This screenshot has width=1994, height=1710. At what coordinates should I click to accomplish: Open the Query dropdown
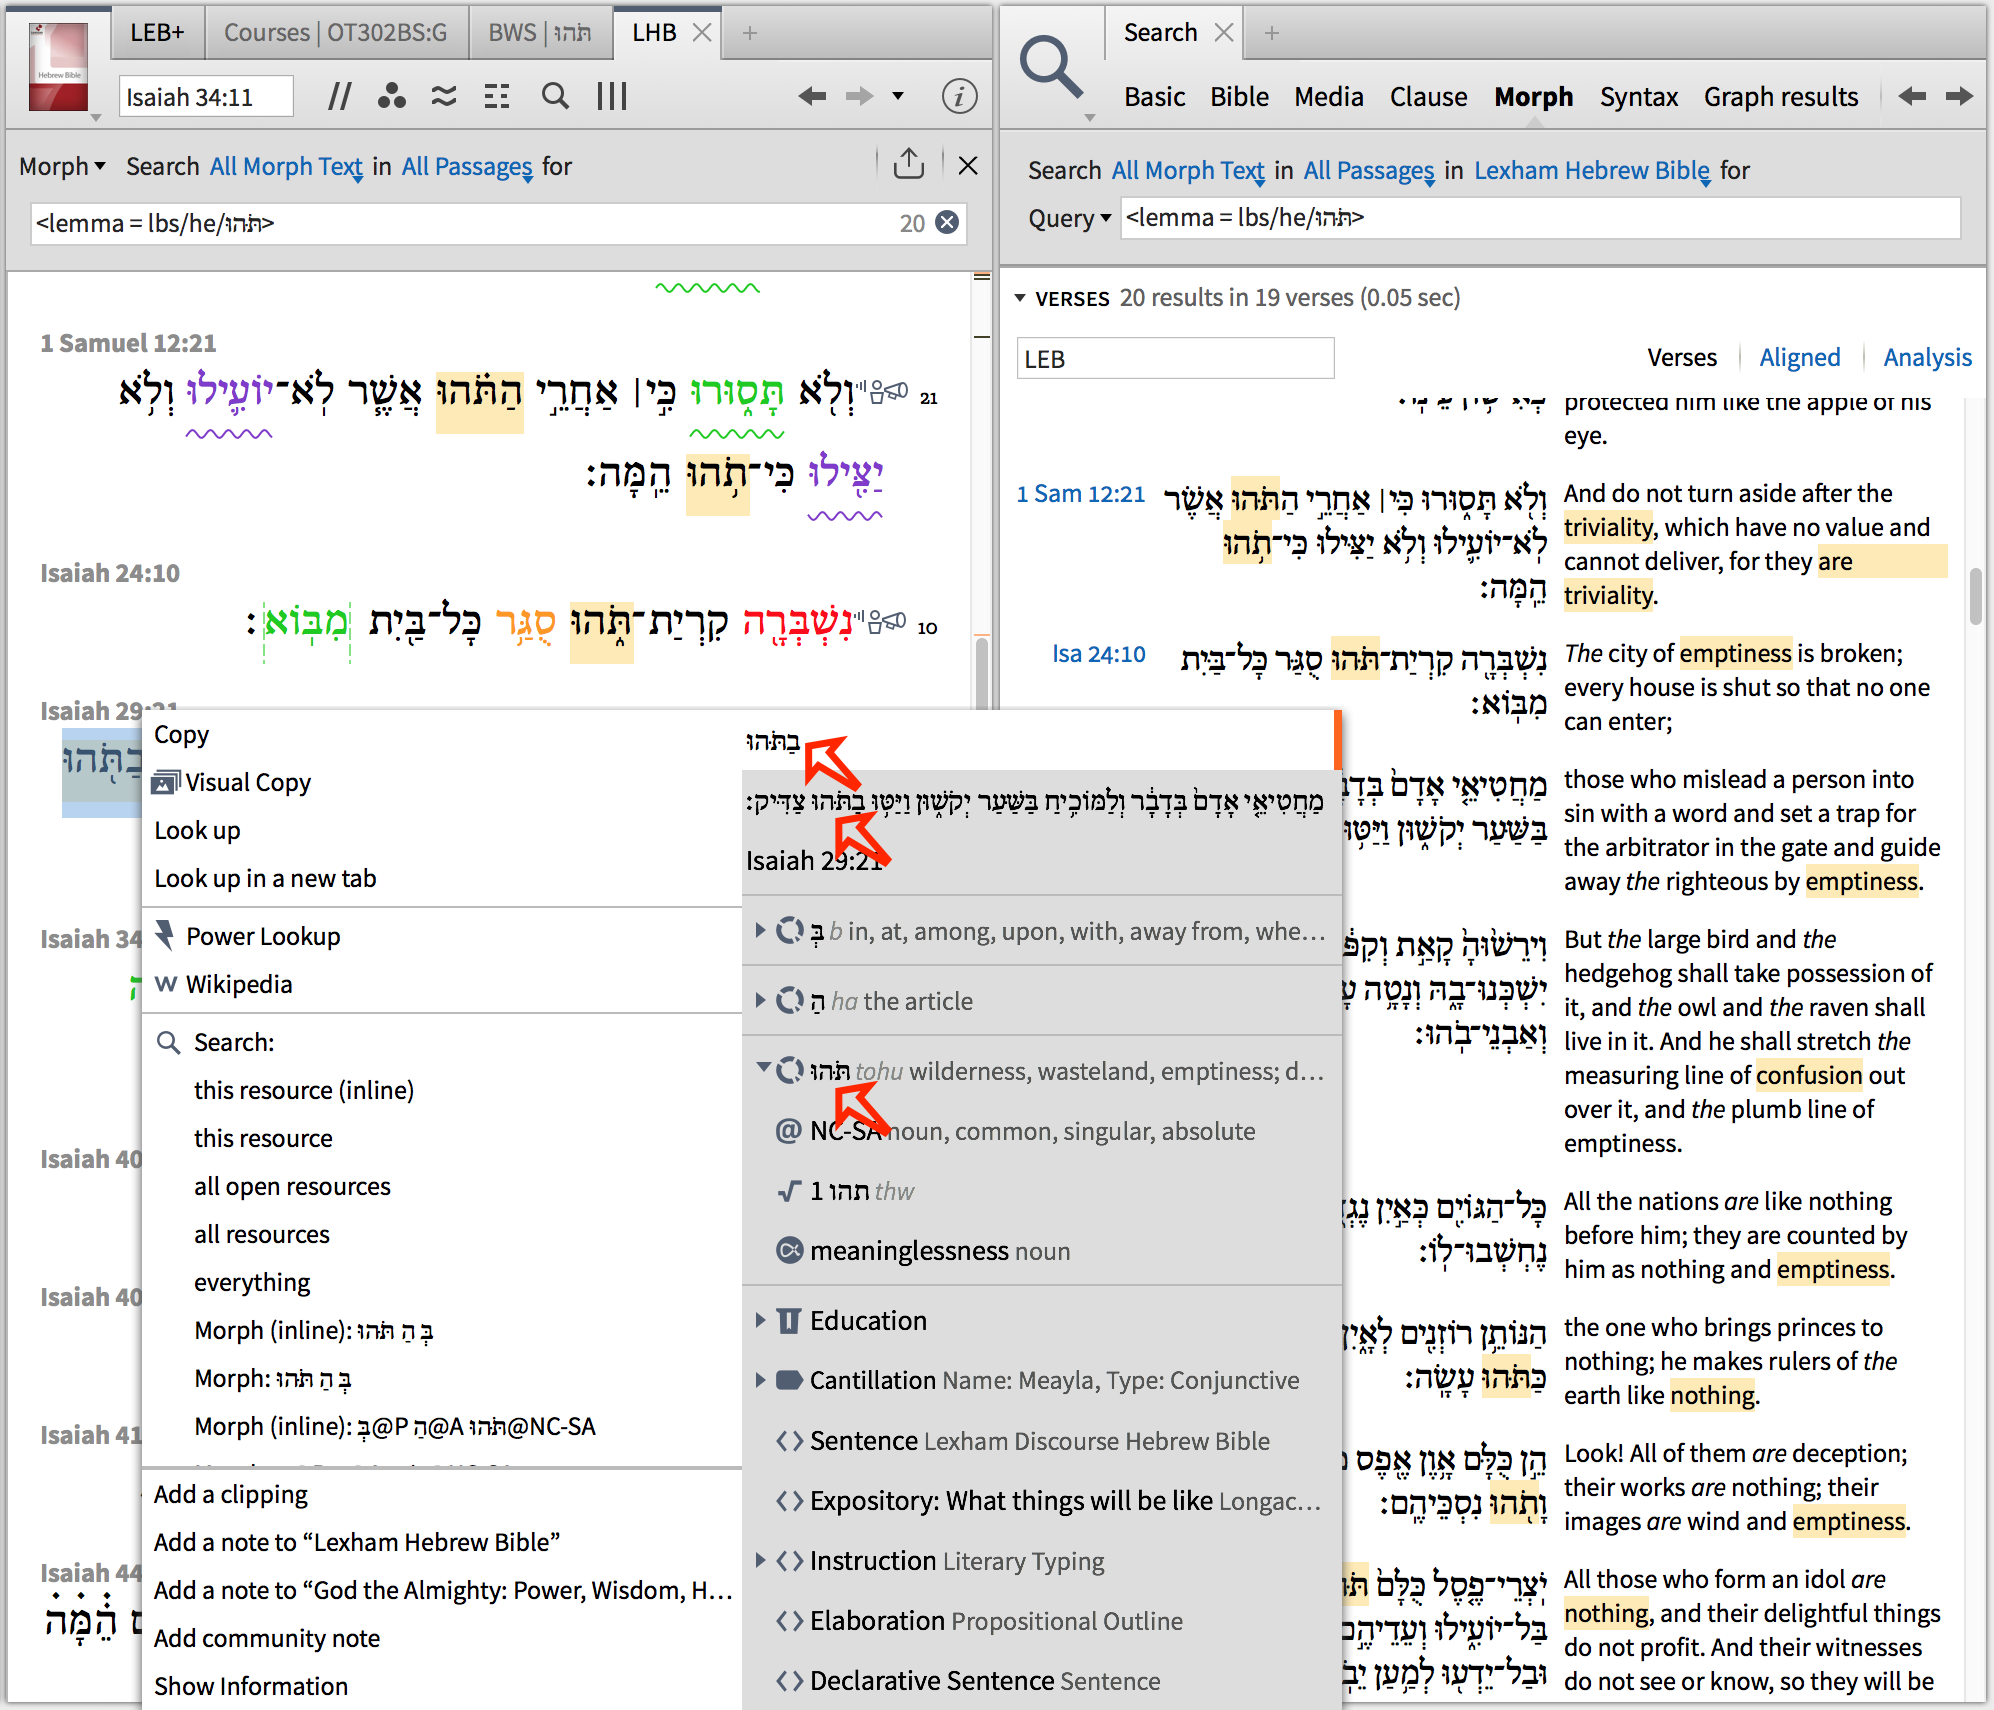(1069, 218)
